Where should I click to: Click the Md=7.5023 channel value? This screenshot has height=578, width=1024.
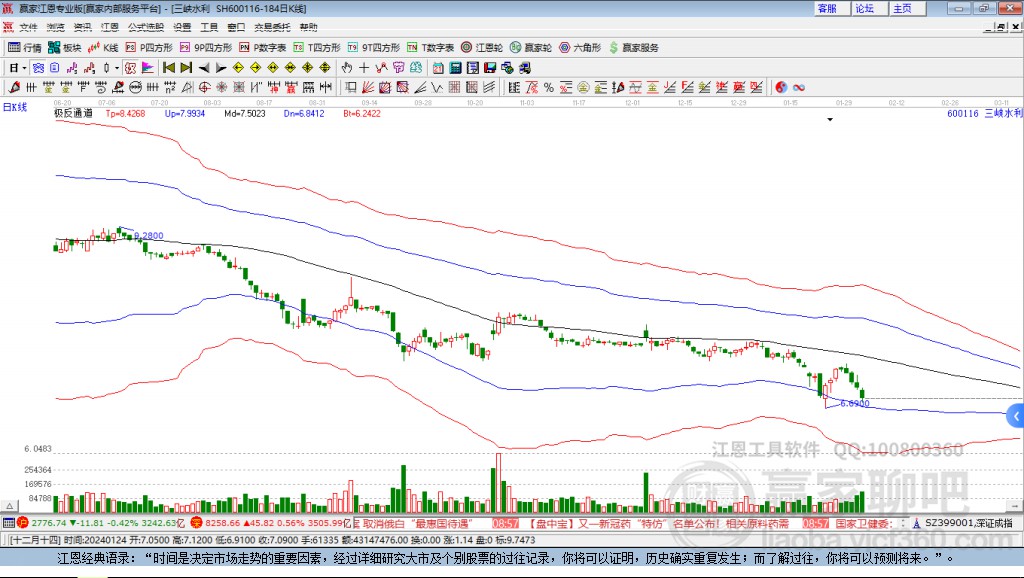[245, 114]
